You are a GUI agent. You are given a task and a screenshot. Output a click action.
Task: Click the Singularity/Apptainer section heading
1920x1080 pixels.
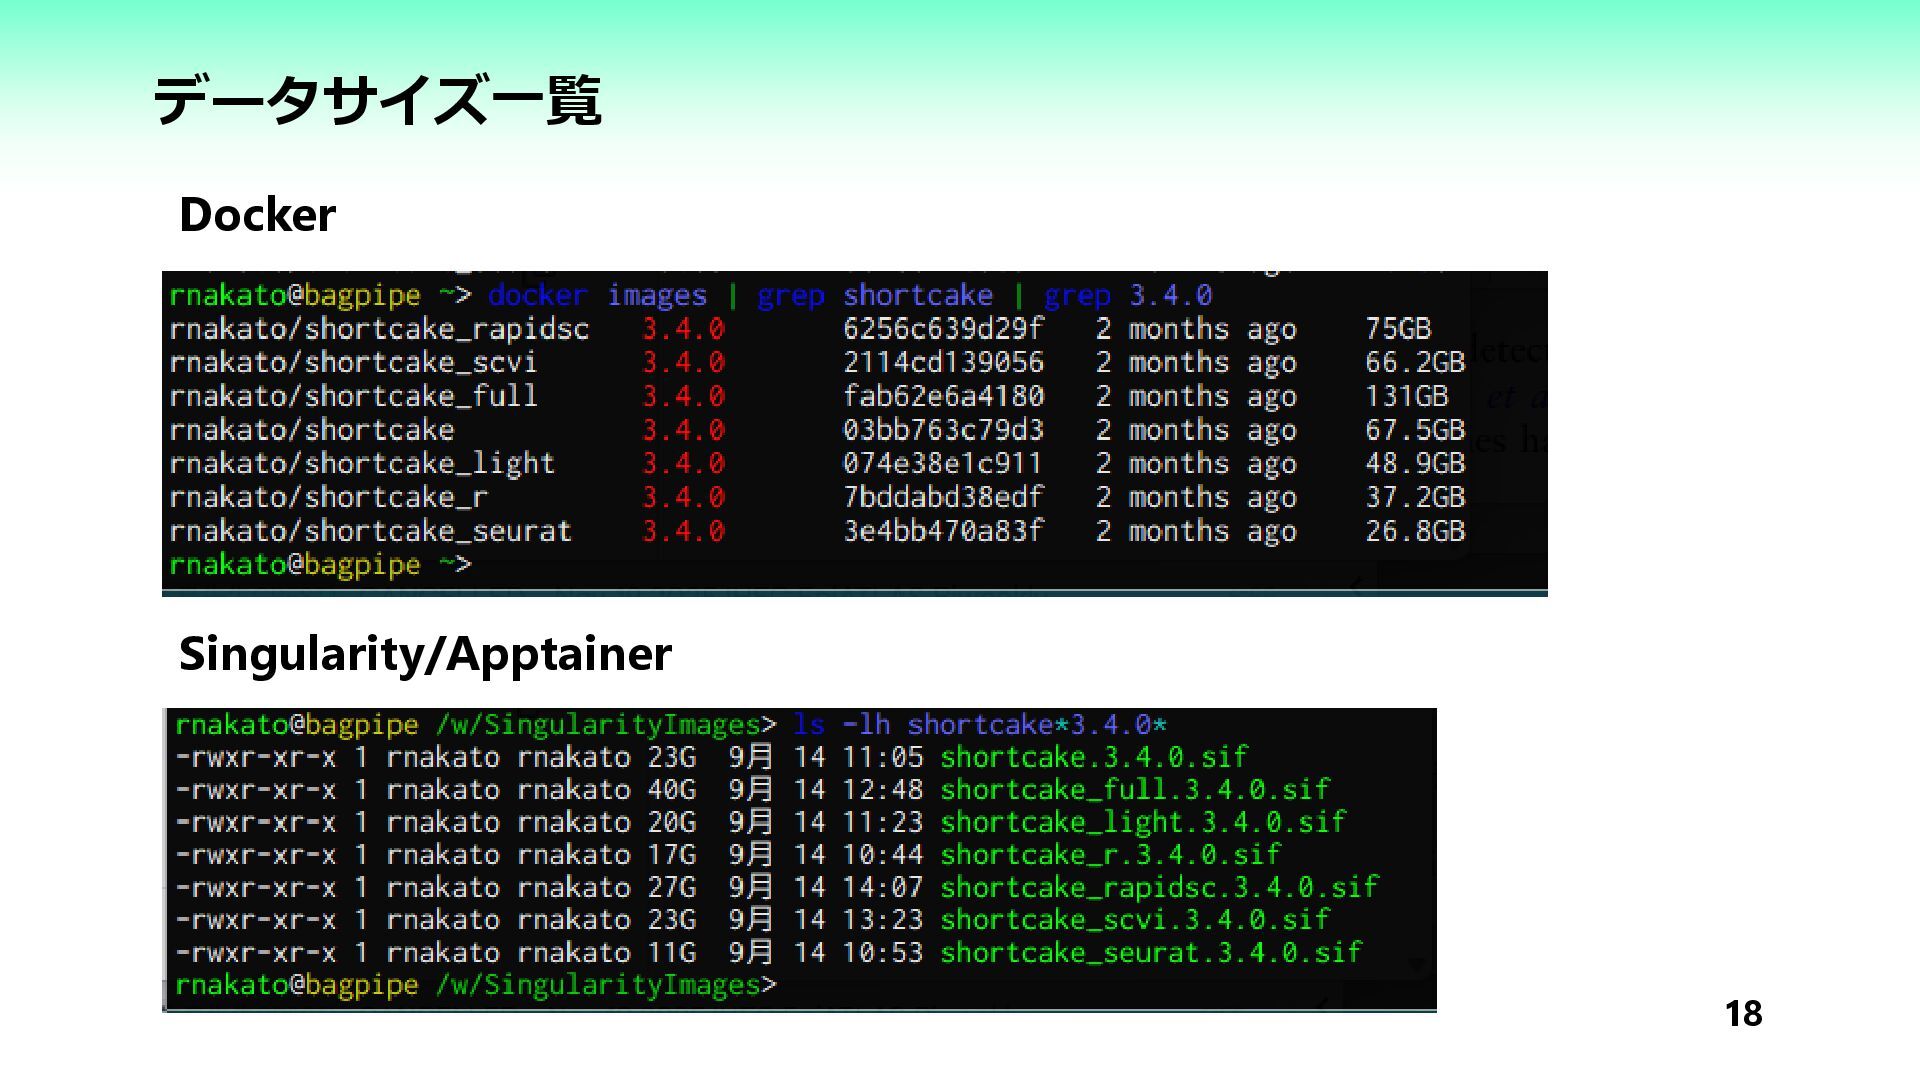click(425, 654)
